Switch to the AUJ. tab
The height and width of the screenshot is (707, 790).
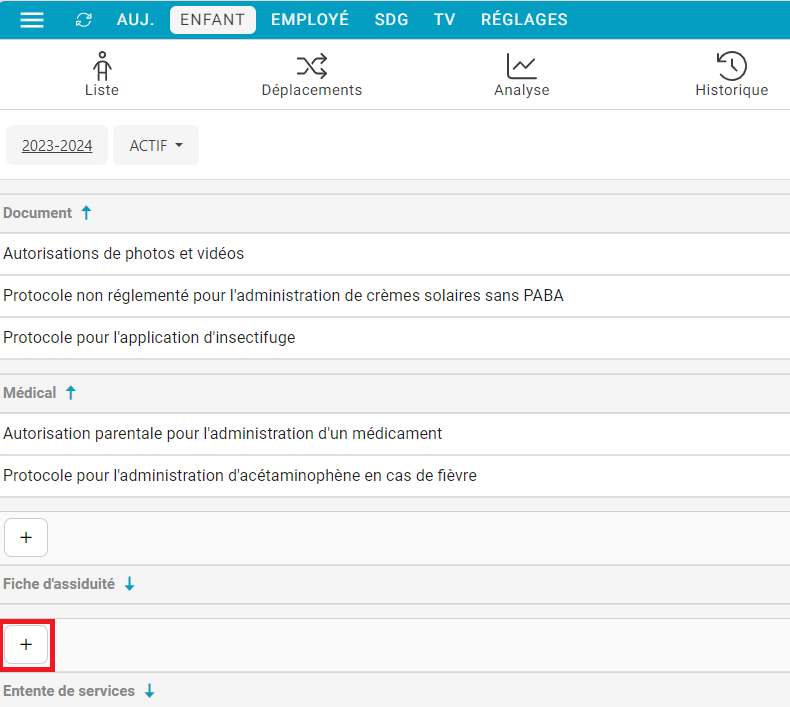pos(136,20)
